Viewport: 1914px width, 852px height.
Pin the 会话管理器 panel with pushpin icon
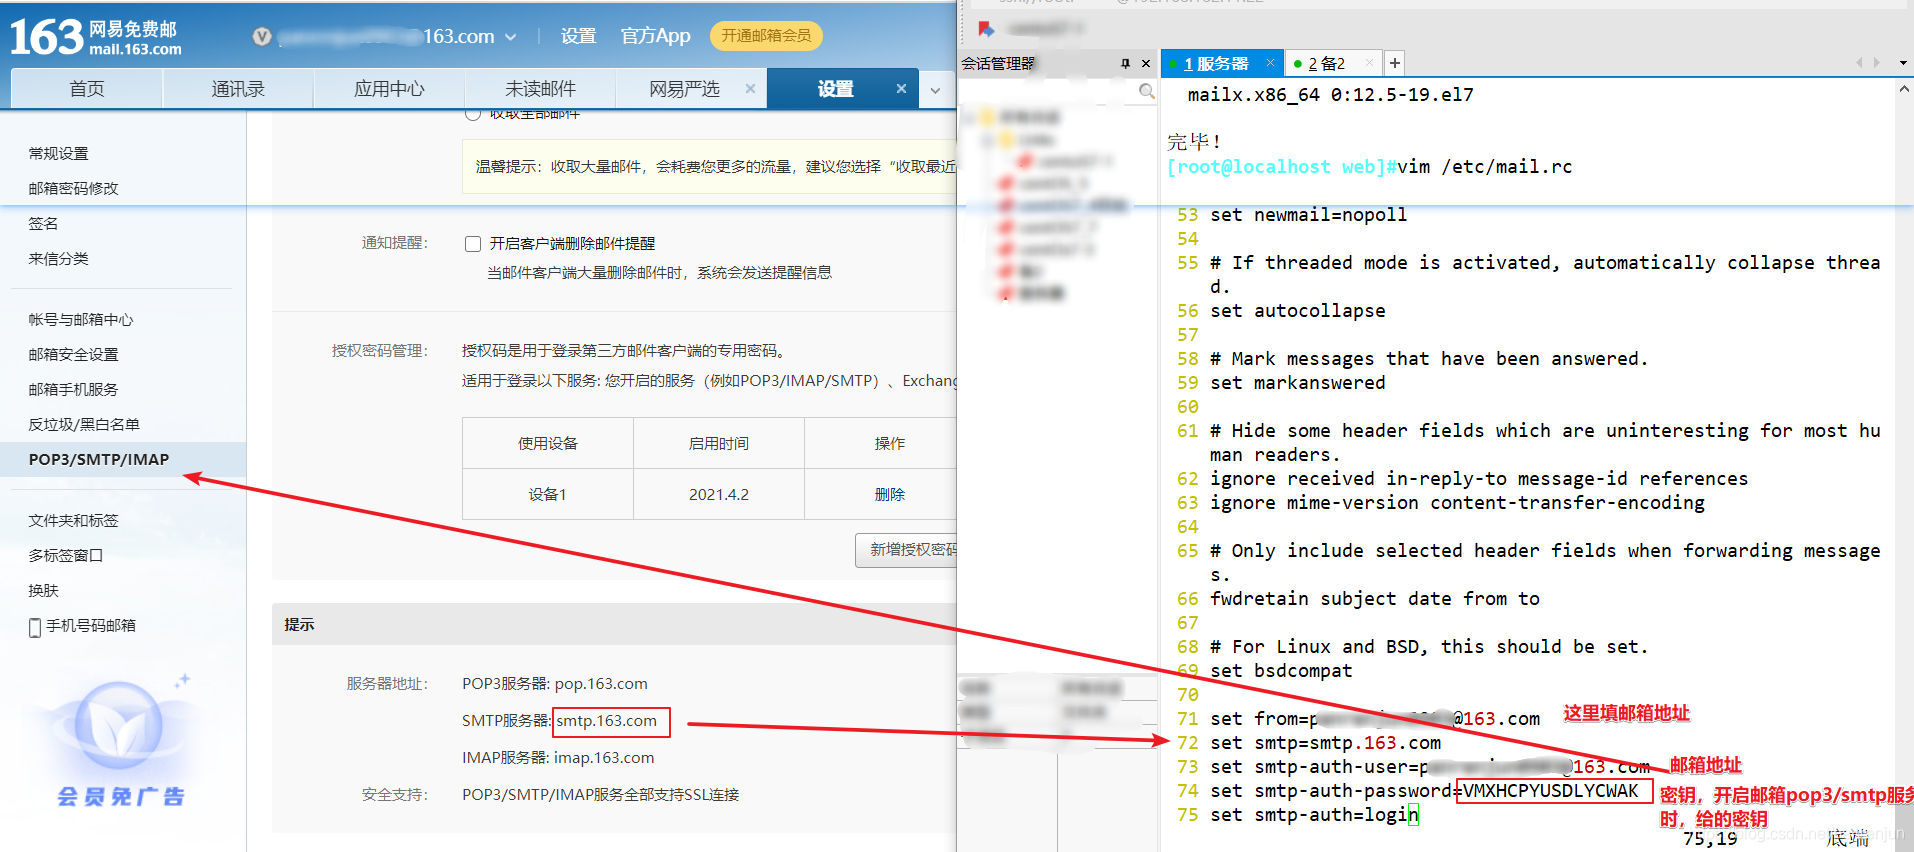tap(1125, 63)
